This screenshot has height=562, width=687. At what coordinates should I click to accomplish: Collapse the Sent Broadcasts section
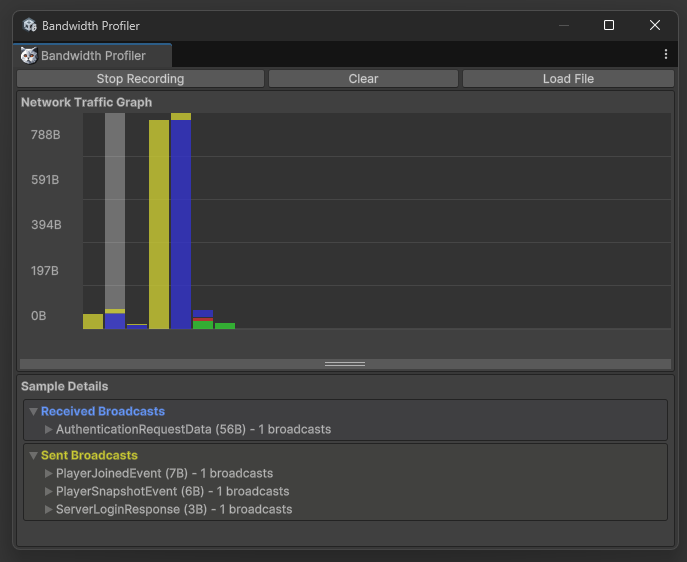point(33,455)
